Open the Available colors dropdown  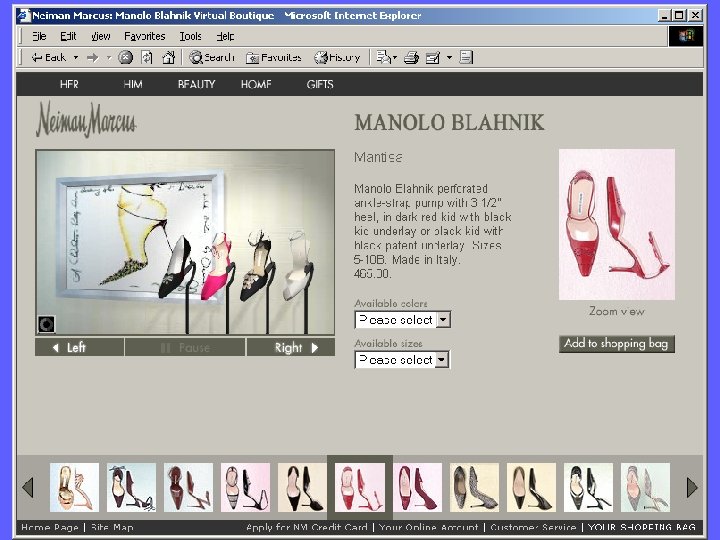tap(403, 320)
